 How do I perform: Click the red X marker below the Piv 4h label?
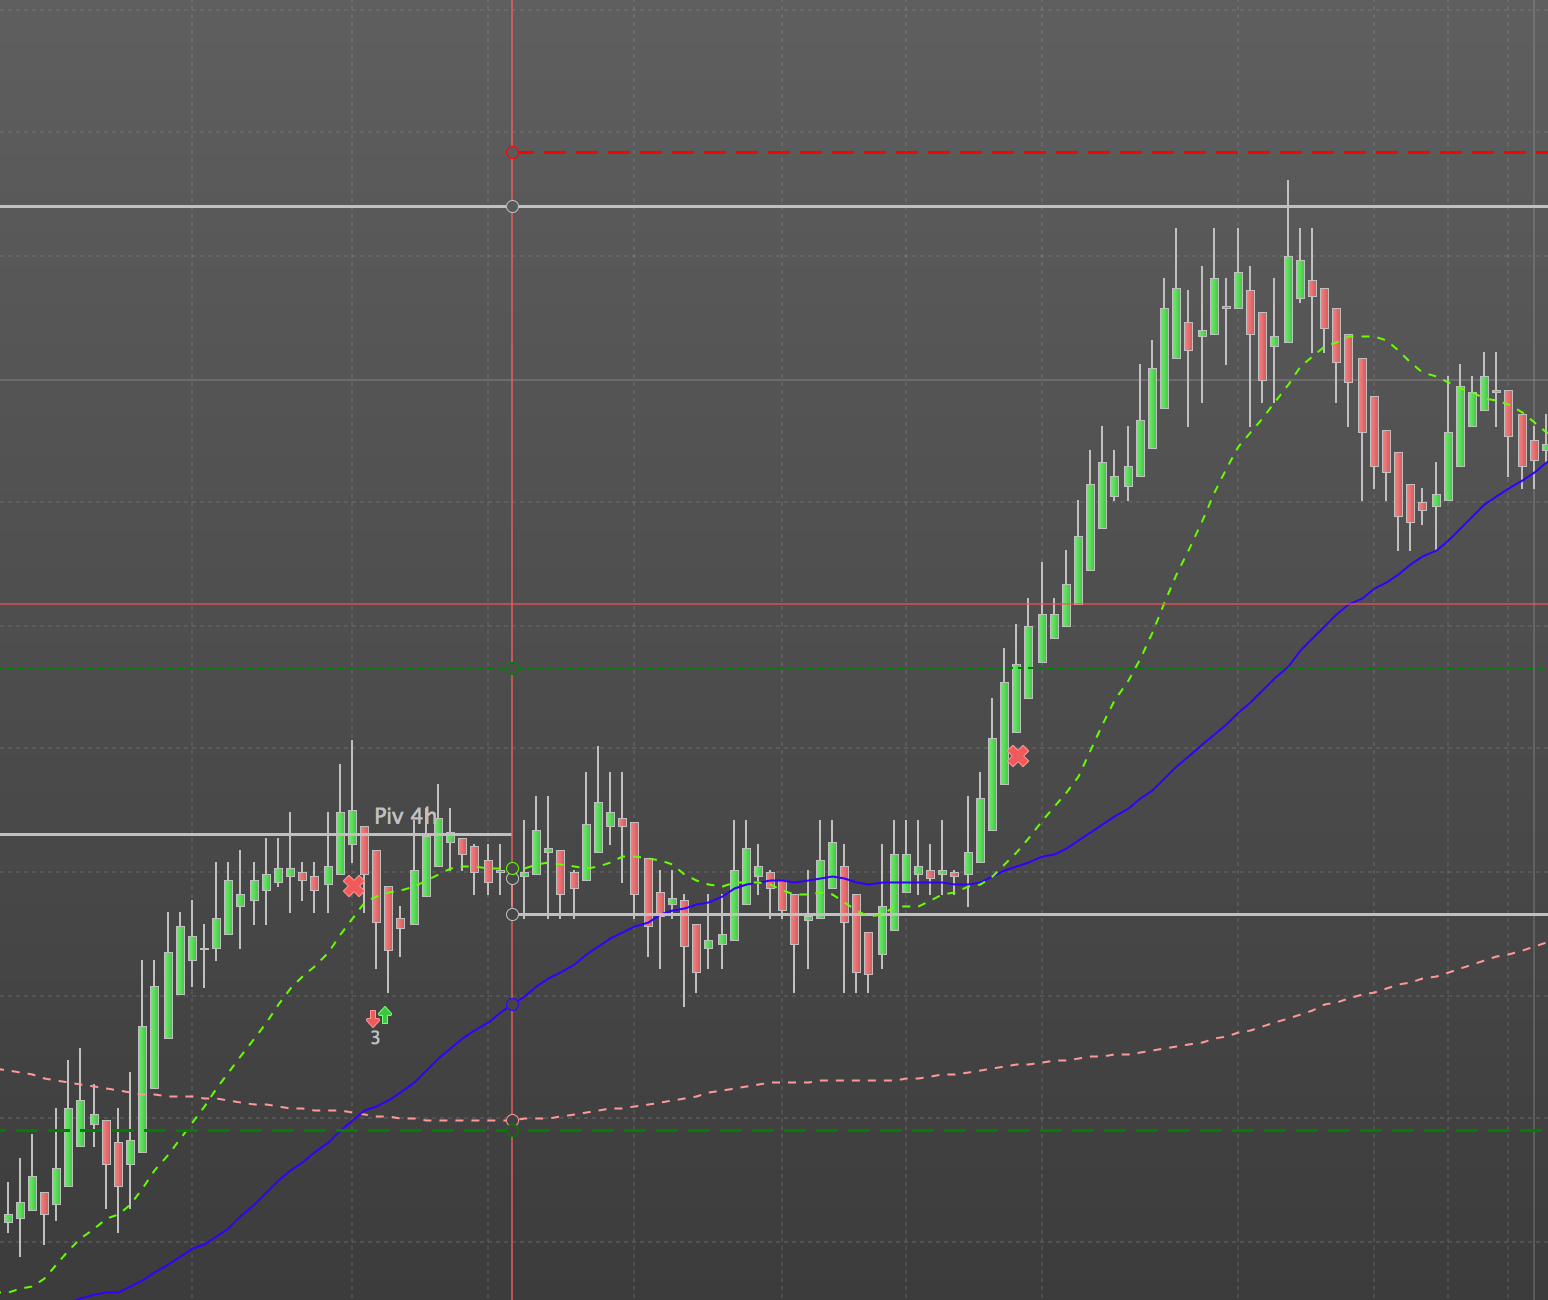click(x=353, y=885)
